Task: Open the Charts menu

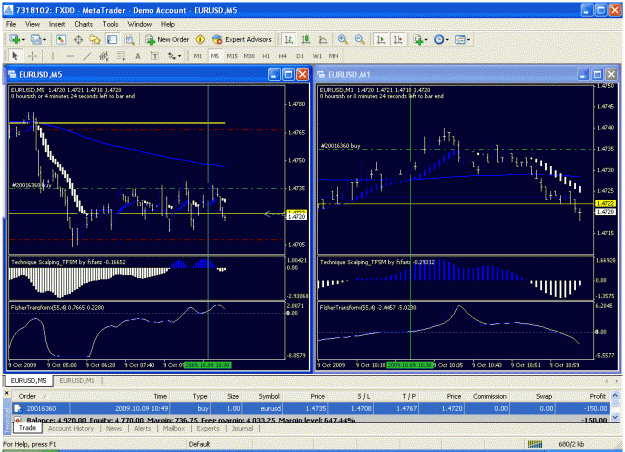Action: click(83, 24)
